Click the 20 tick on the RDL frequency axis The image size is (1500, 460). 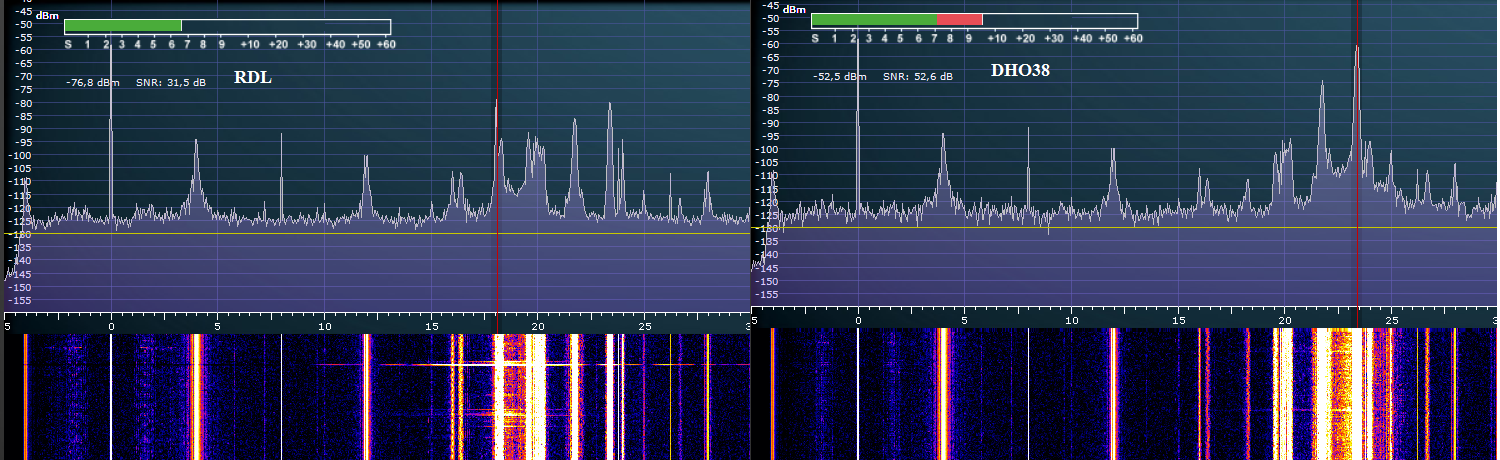538,327
